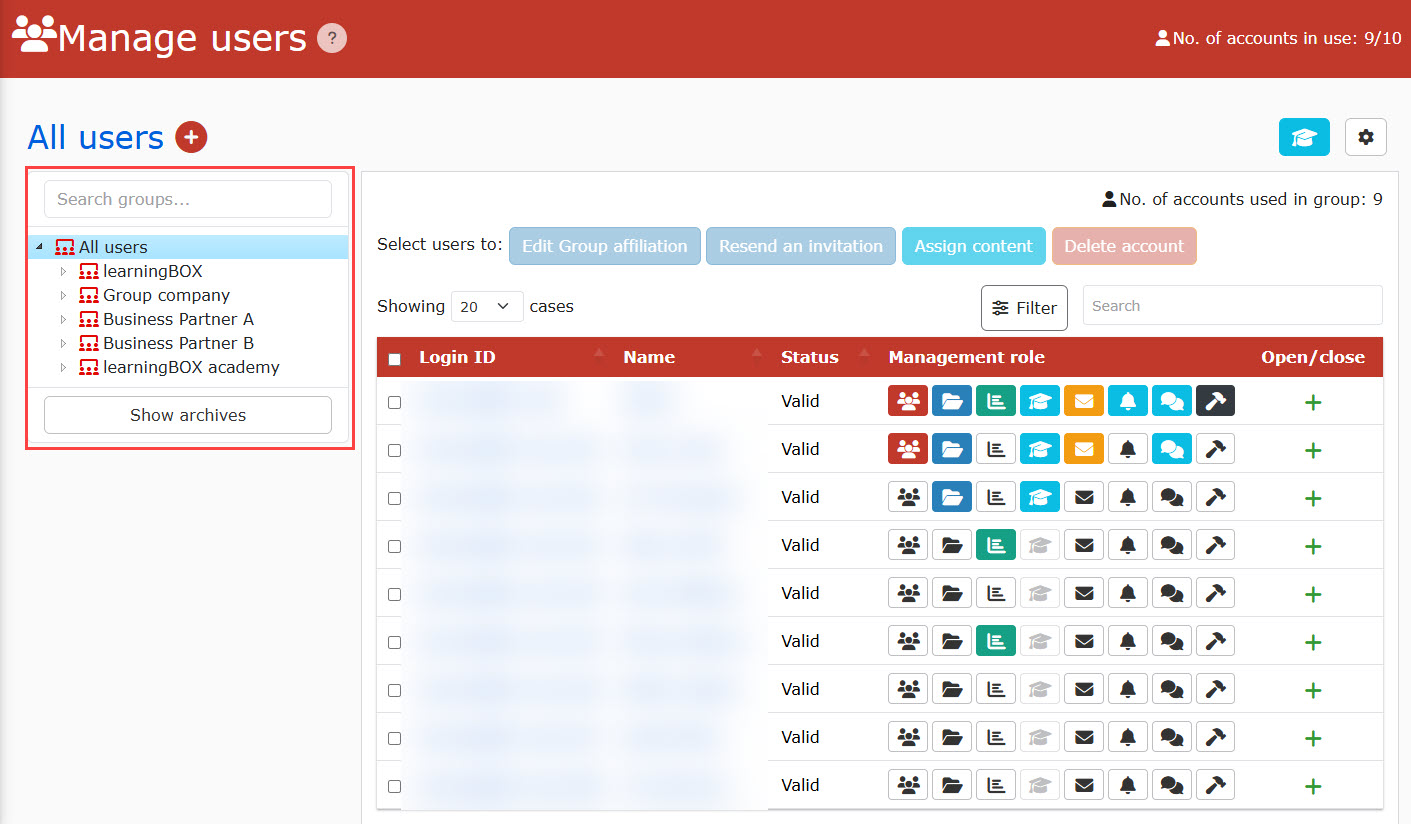The width and height of the screenshot is (1411, 824).
Task: Select learningBOX academy group in tree
Action: click(x=191, y=367)
